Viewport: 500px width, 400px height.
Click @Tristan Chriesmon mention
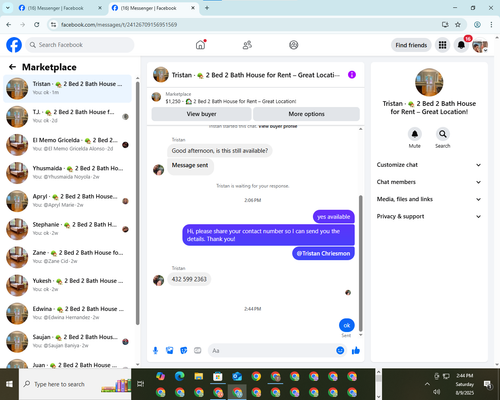click(323, 253)
